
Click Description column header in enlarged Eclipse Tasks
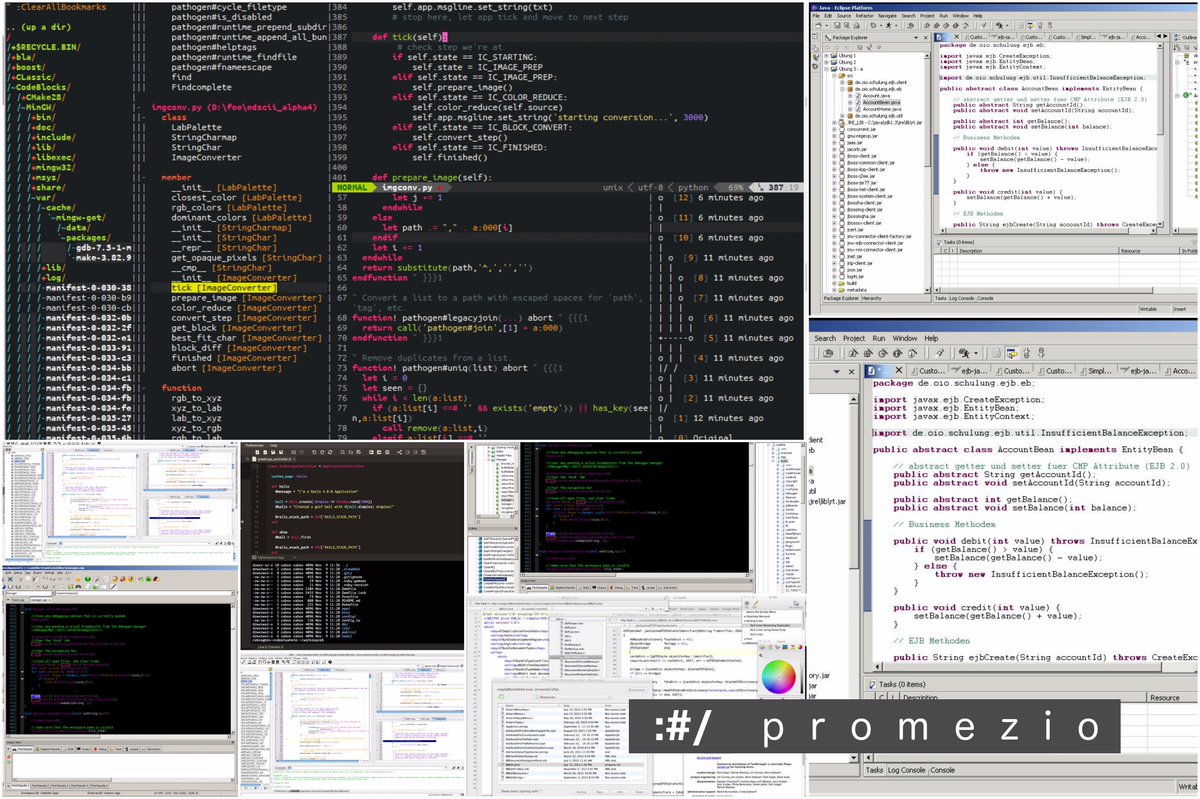tap(1023, 698)
